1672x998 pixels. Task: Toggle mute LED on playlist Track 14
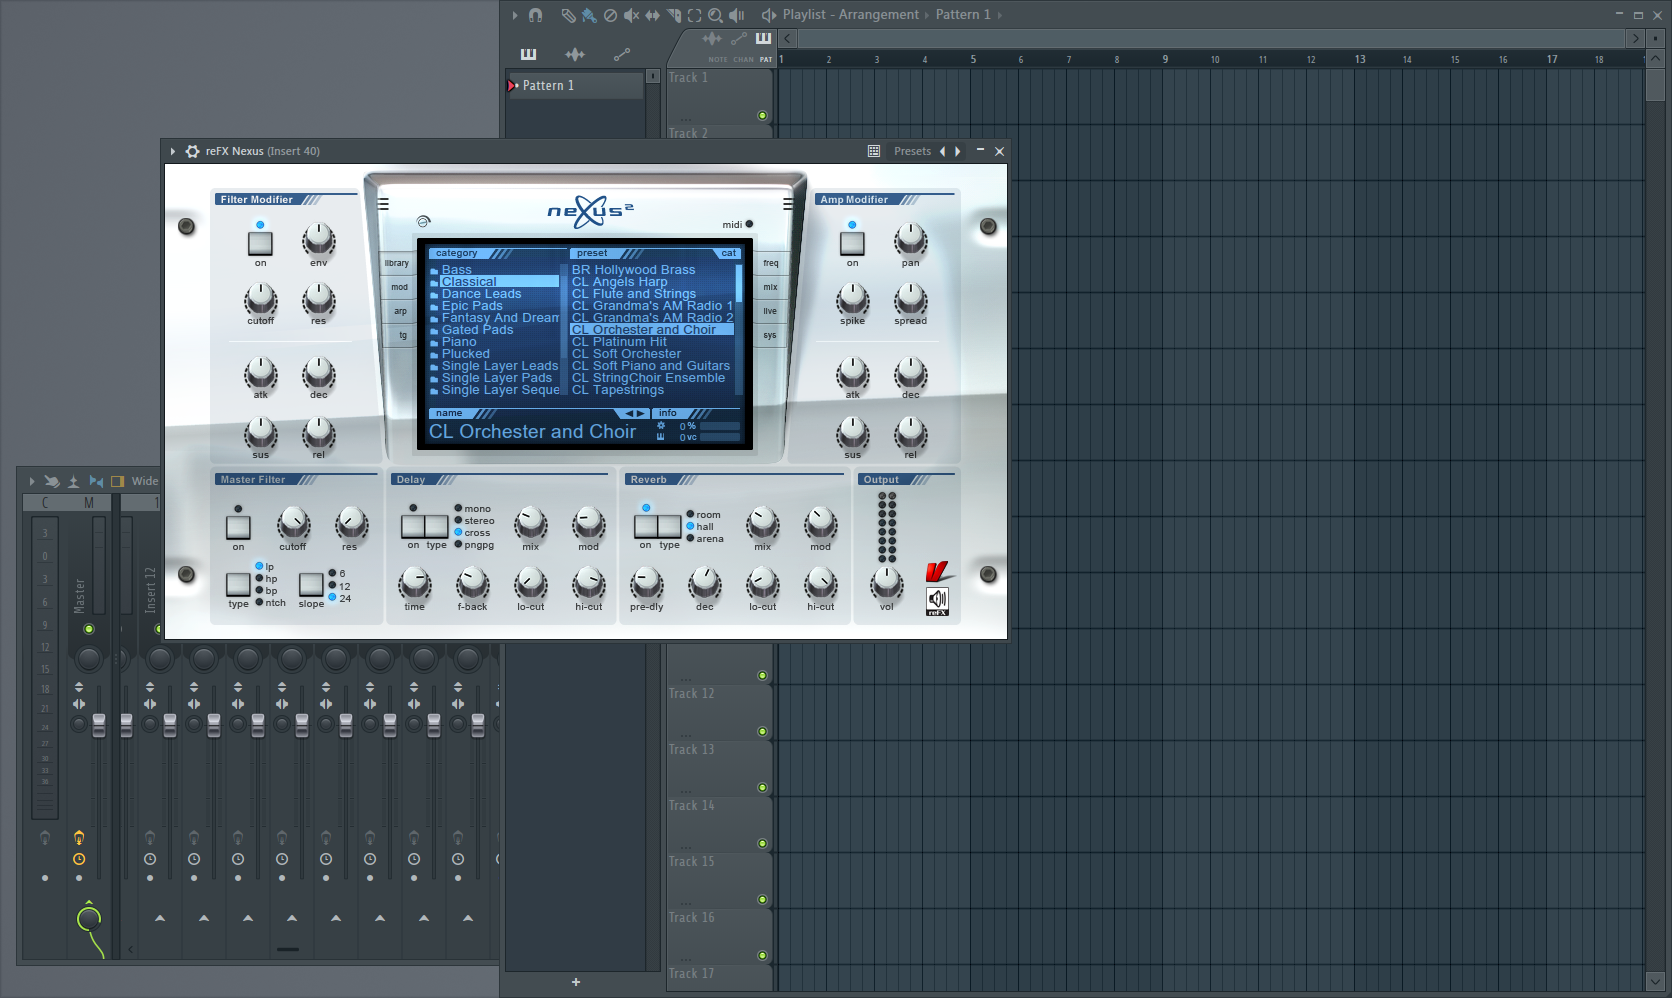[x=762, y=844]
